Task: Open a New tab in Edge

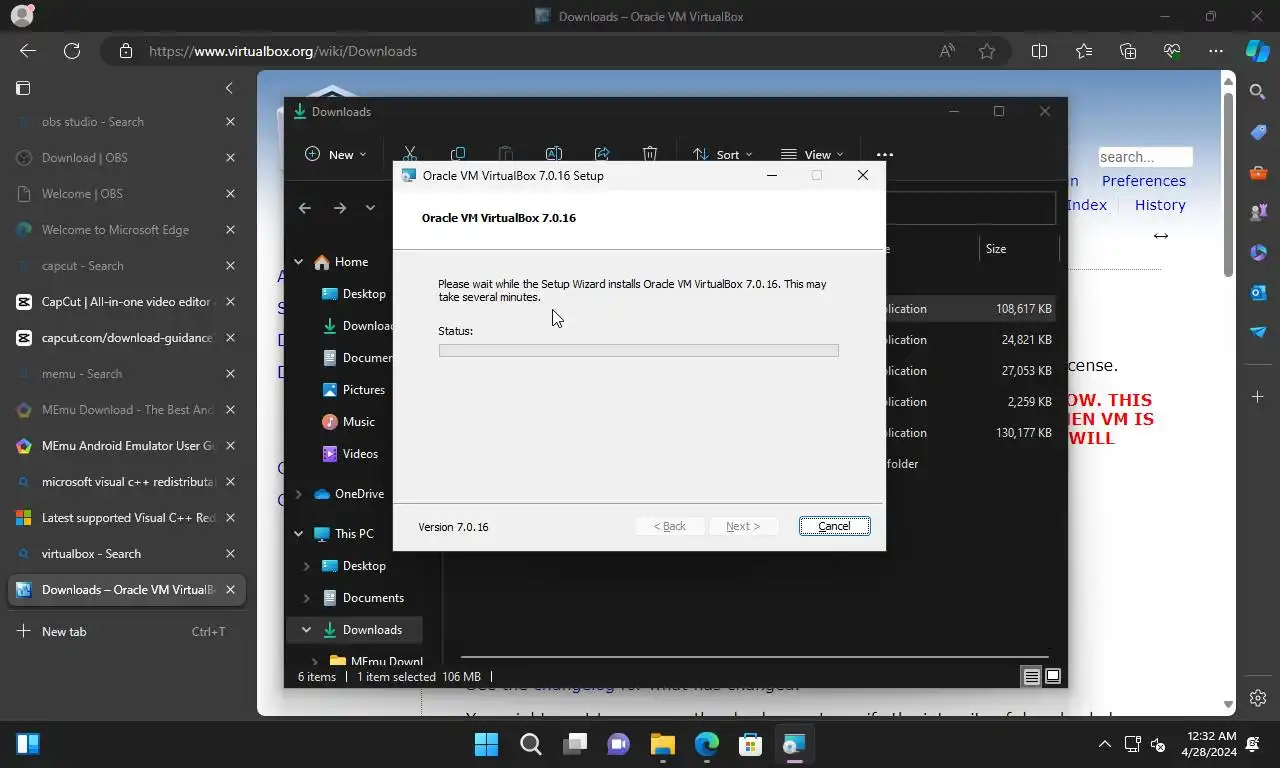Action: coord(126,632)
